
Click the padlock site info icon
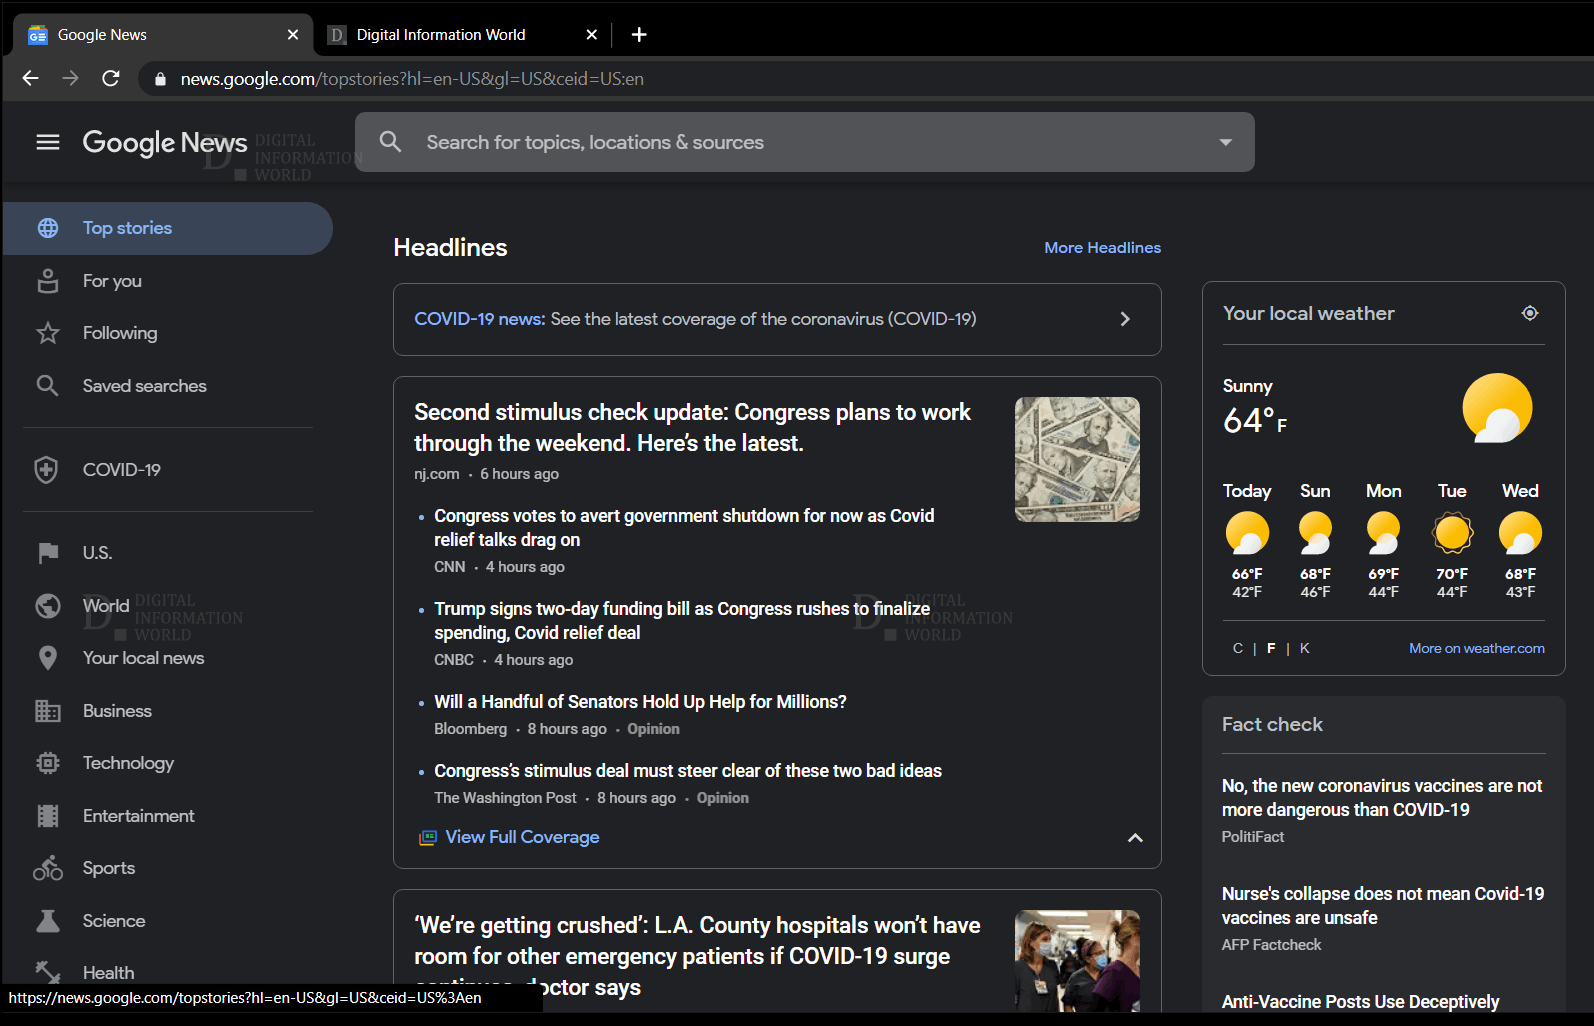click(x=160, y=79)
